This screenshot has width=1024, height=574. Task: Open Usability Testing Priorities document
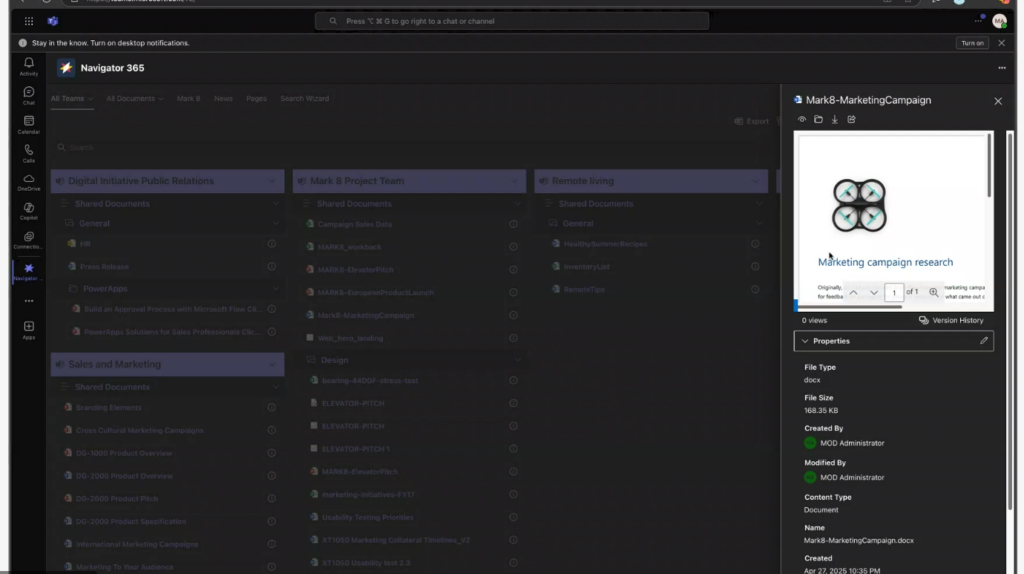[368, 517]
